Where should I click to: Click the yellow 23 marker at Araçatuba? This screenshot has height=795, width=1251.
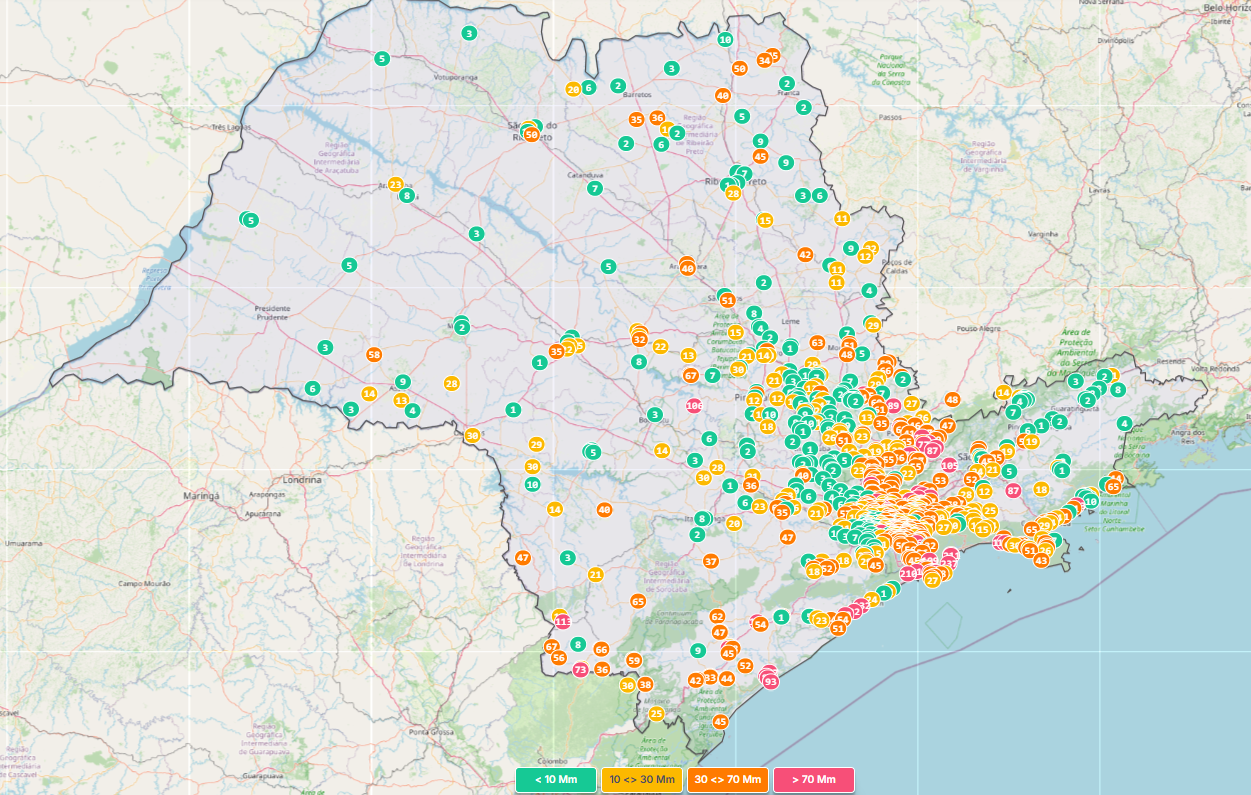coord(395,184)
